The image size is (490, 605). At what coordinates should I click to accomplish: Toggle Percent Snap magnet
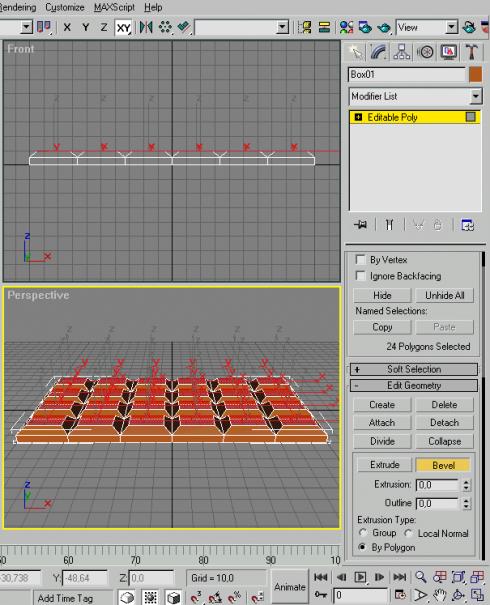234,597
